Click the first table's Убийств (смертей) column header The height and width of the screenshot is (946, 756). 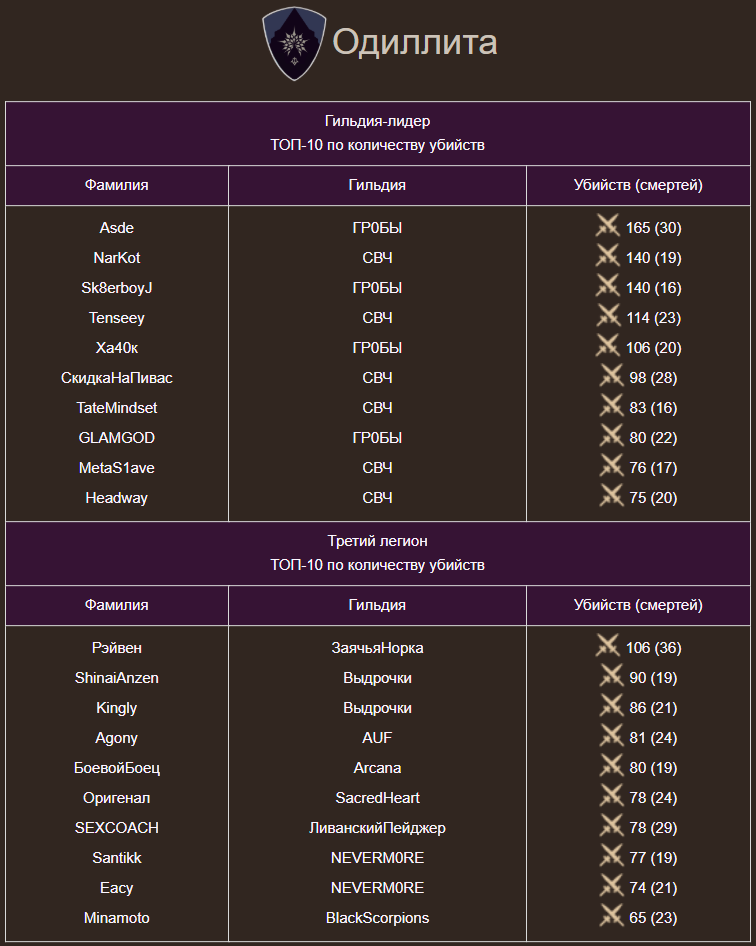(x=638, y=185)
